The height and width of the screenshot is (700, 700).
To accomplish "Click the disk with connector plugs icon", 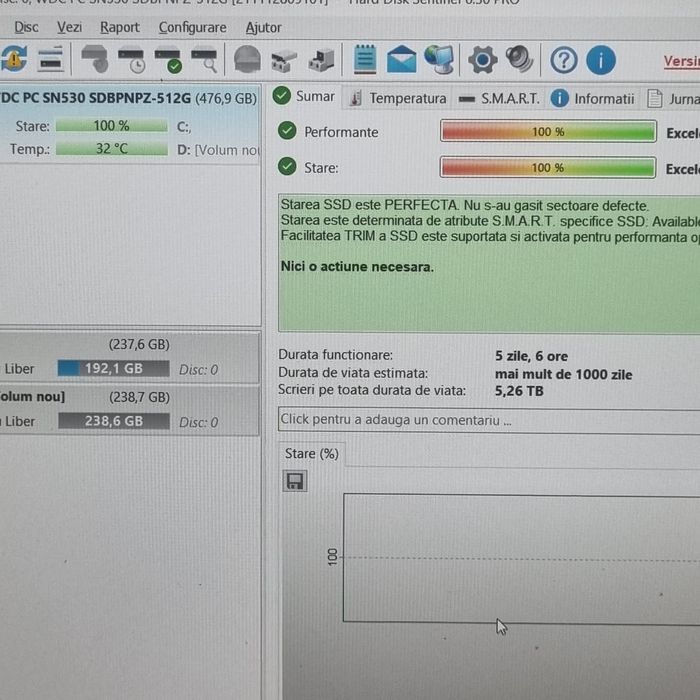I will coord(283,61).
